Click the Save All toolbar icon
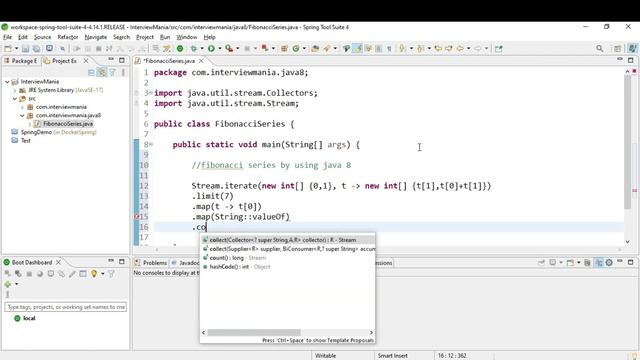640x360 pixels. [36, 49]
